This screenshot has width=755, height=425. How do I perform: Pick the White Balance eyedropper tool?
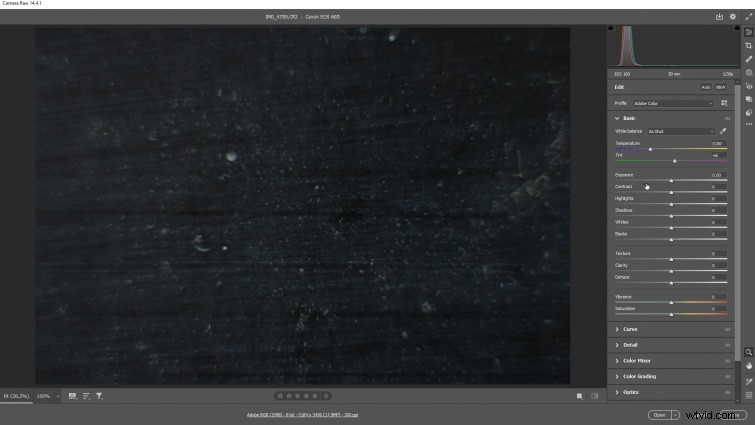723,131
